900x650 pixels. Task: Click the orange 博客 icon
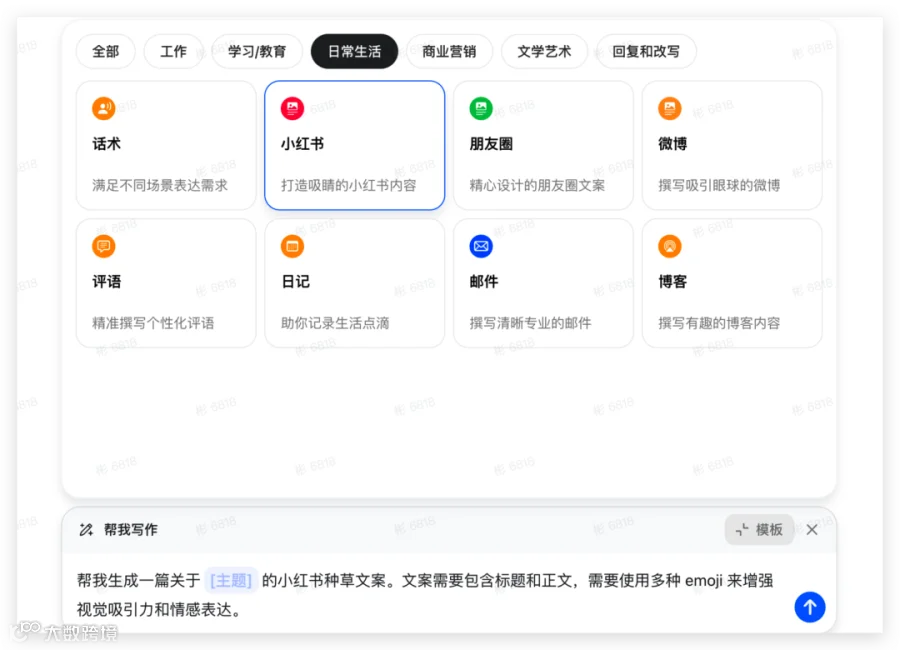670,246
